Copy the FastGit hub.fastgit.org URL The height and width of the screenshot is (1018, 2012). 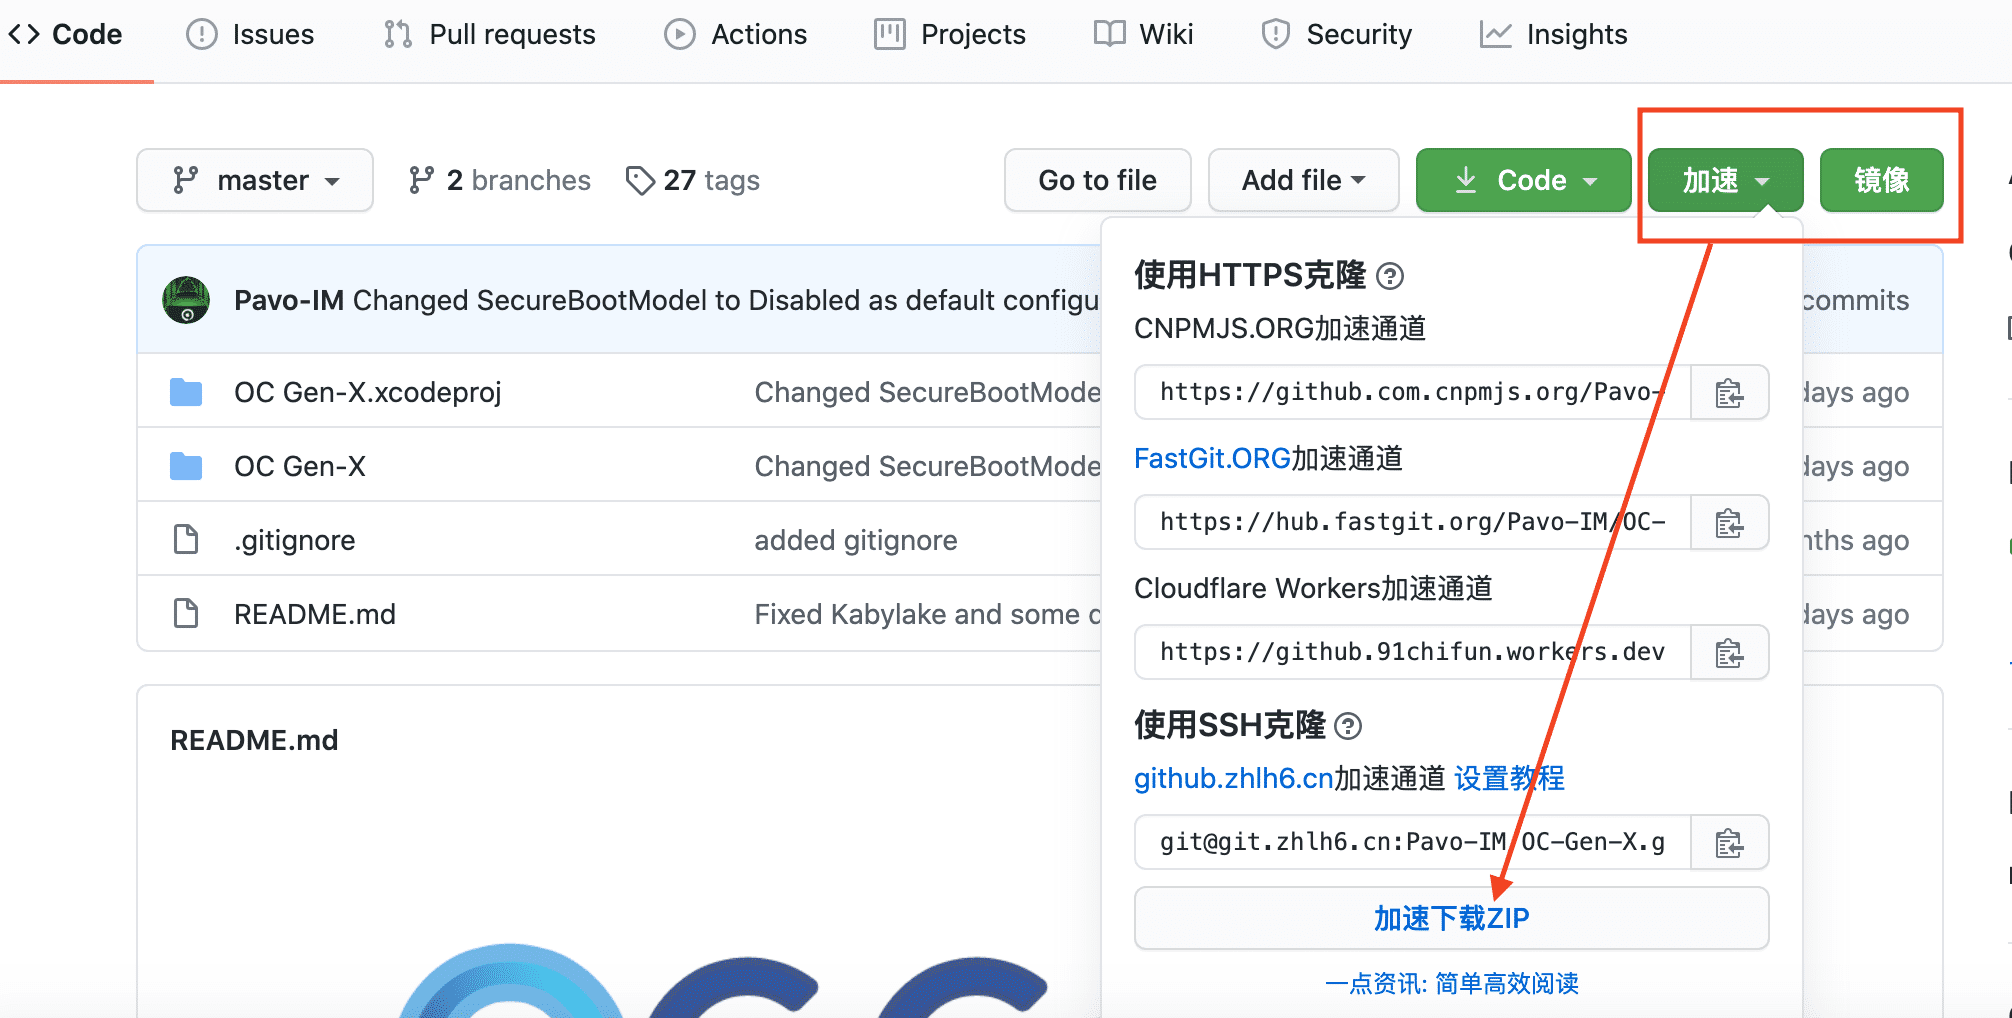click(x=1729, y=522)
